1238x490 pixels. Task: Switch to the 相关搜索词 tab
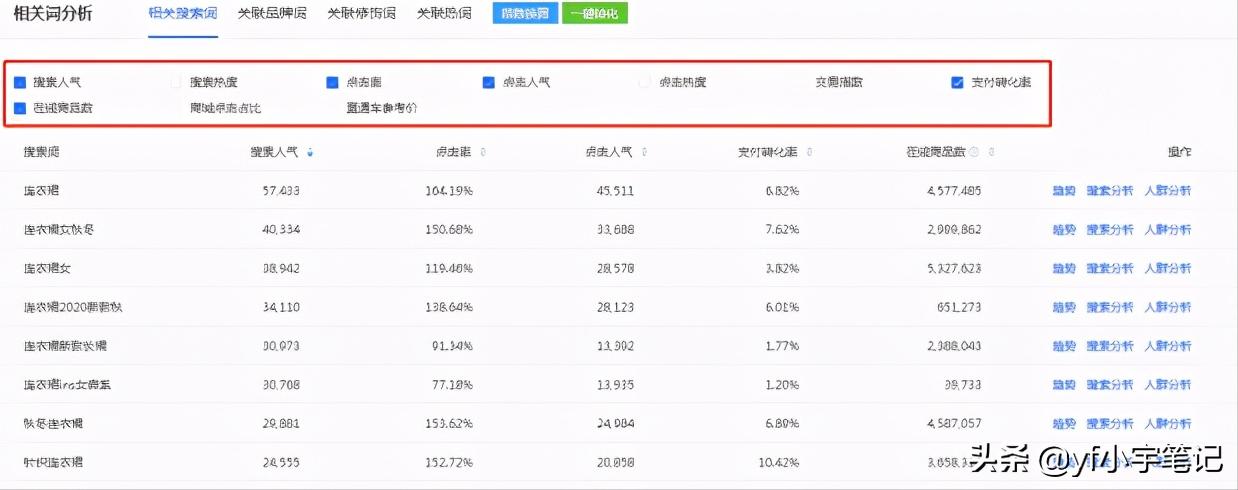[183, 14]
